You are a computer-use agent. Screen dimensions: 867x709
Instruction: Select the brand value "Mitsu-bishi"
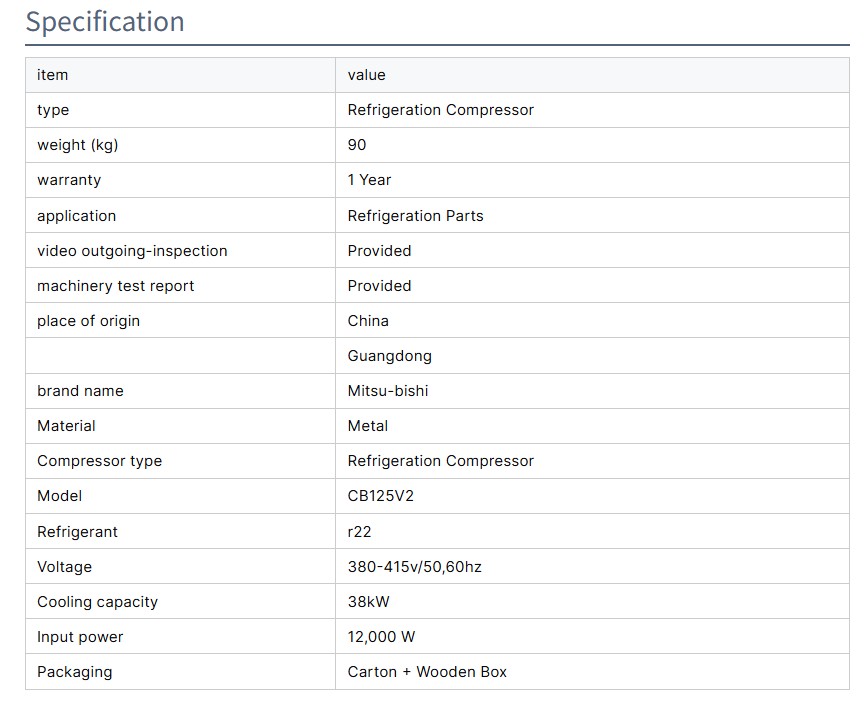point(387,391)
